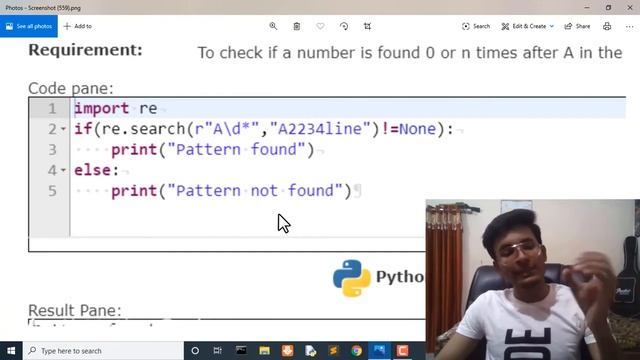Open Sublime Text on the taskbar
The width and height of the screenshot is (640, 360).
(333, 351)
